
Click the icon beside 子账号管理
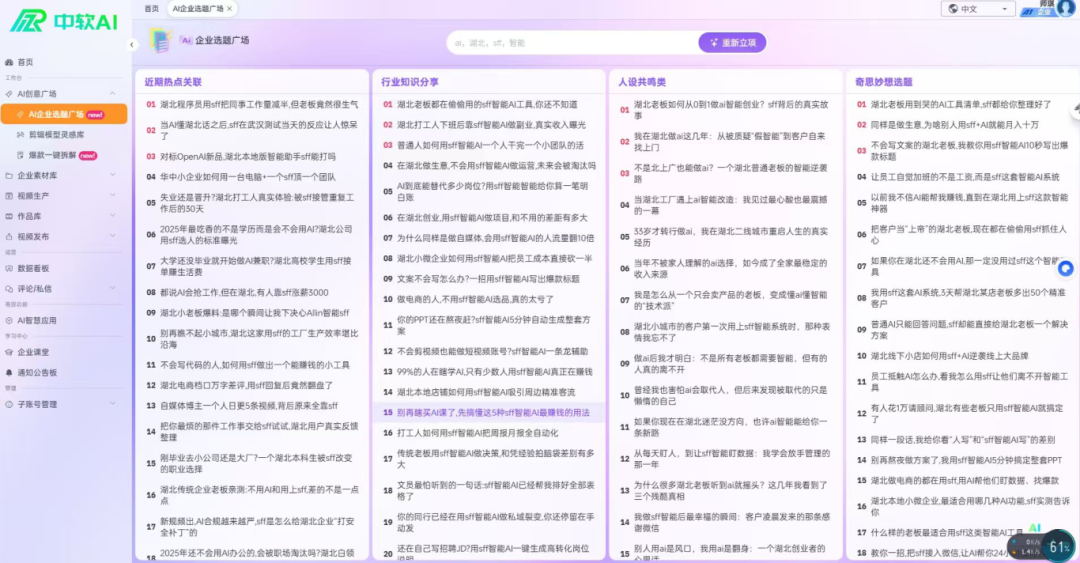click(9, 405)
